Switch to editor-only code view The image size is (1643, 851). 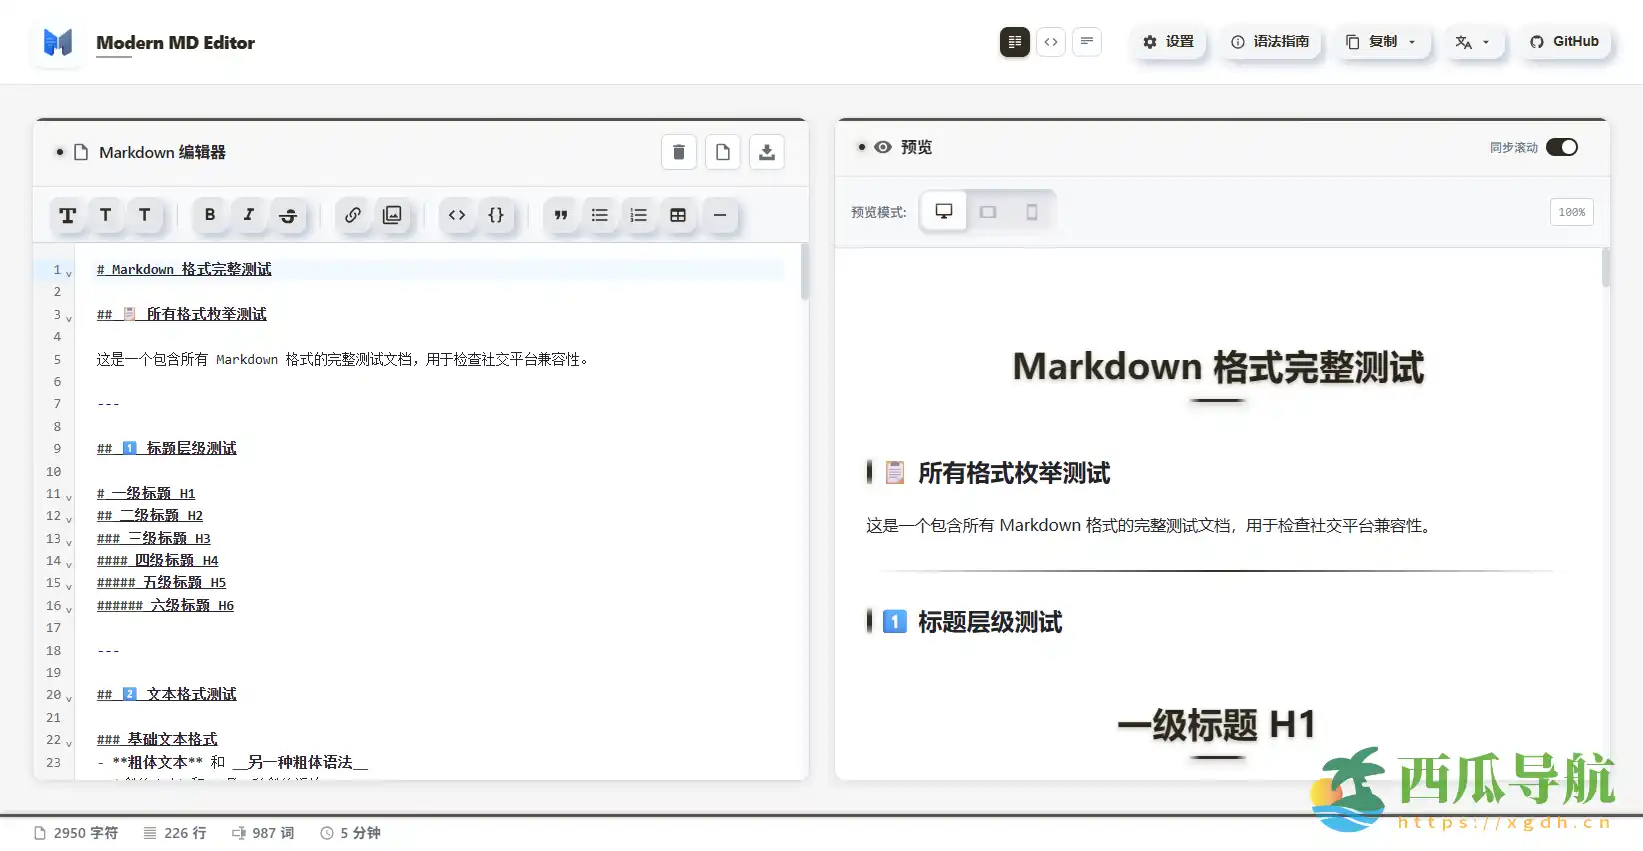[x=1051, y=42]
